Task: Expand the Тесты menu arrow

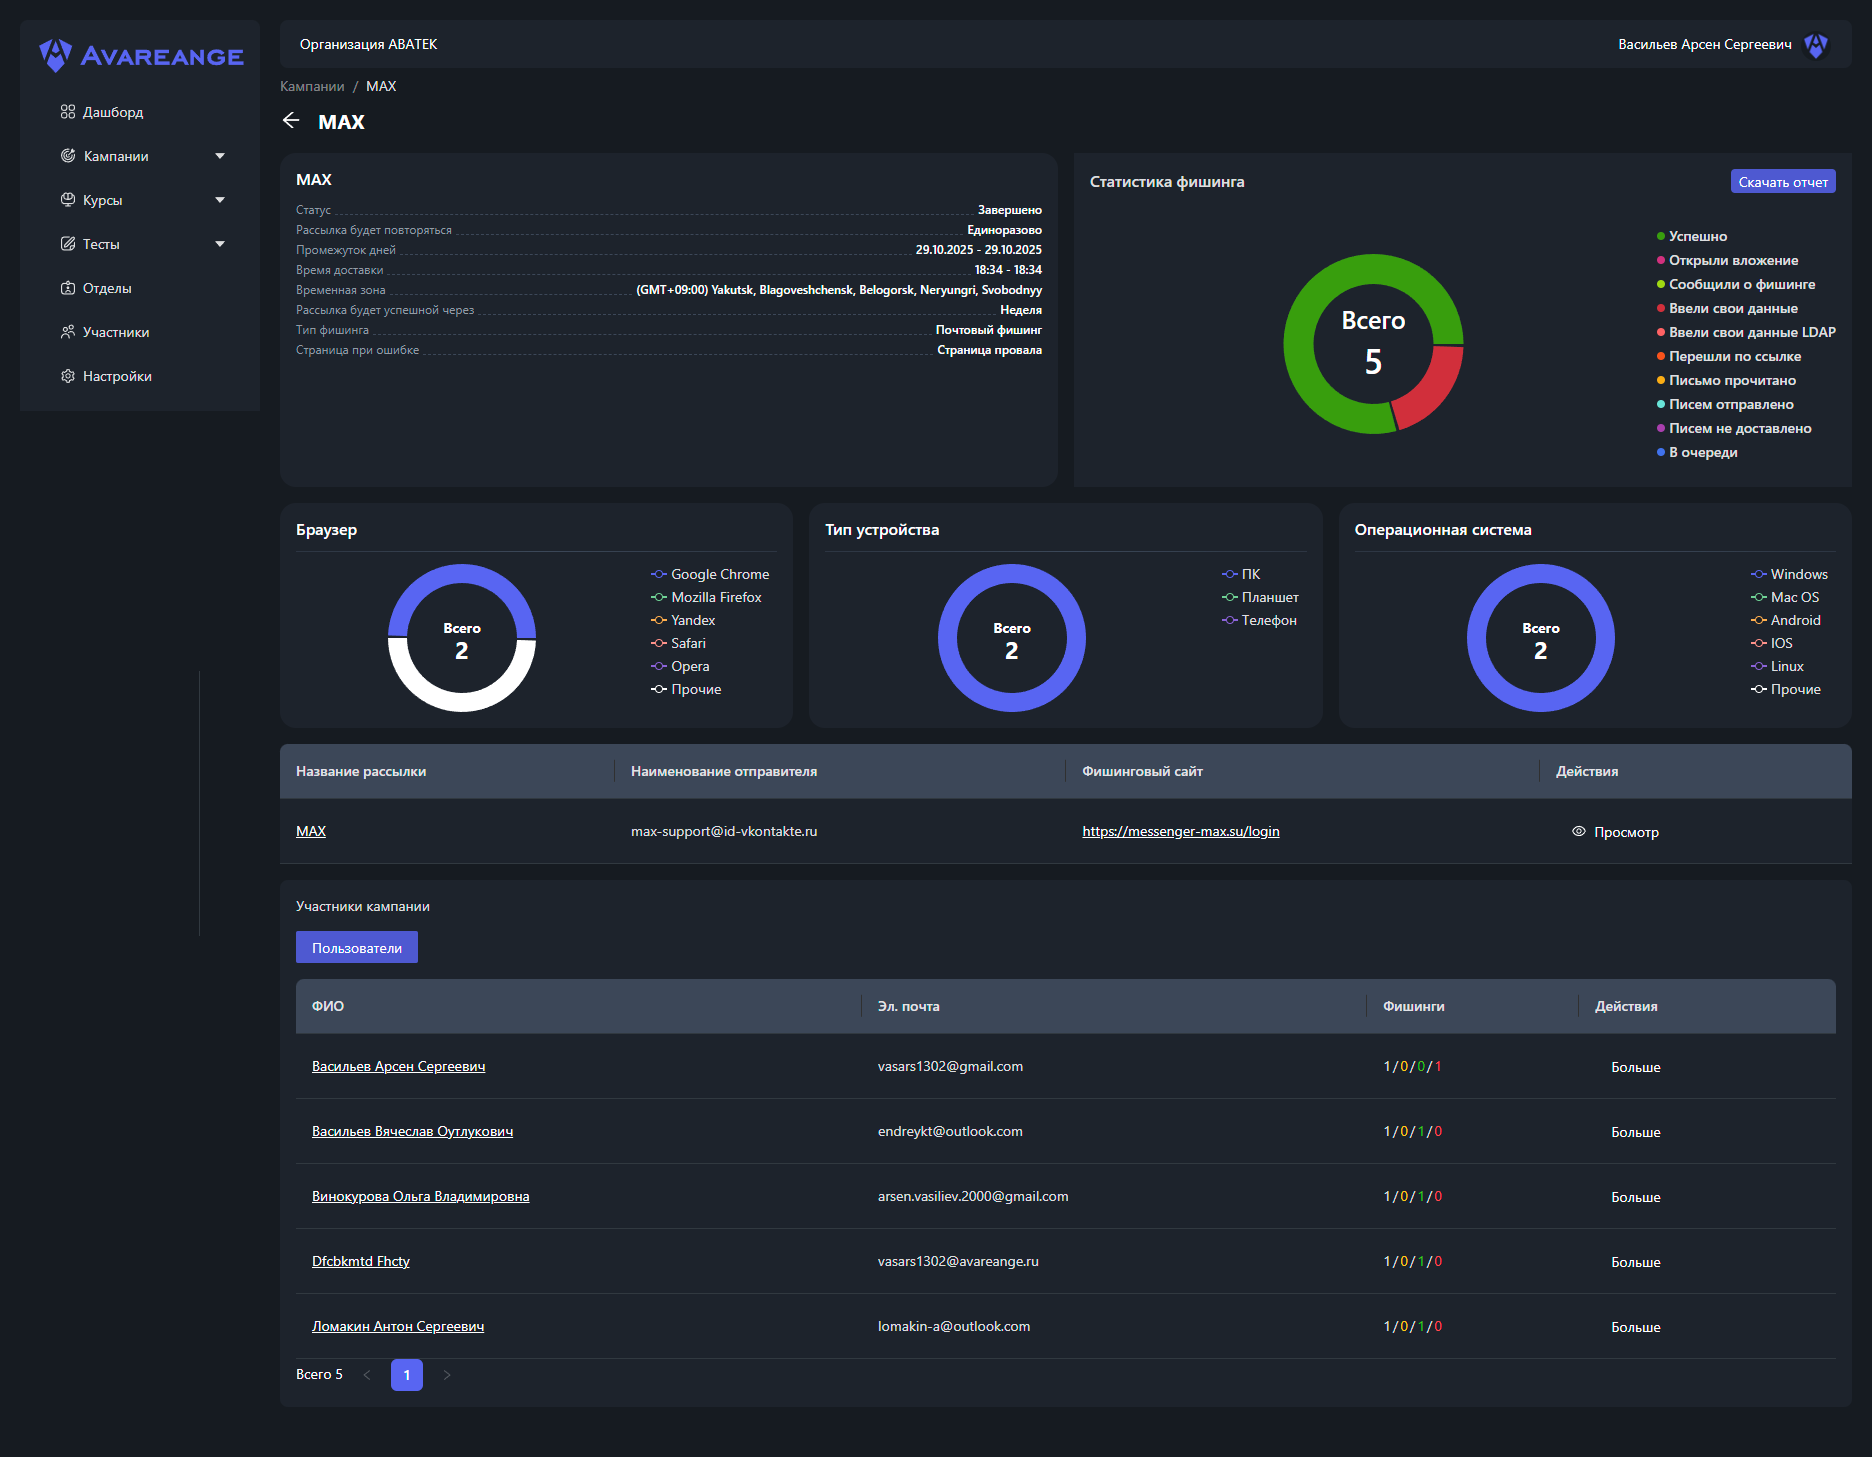Action: tap(220, 244)
